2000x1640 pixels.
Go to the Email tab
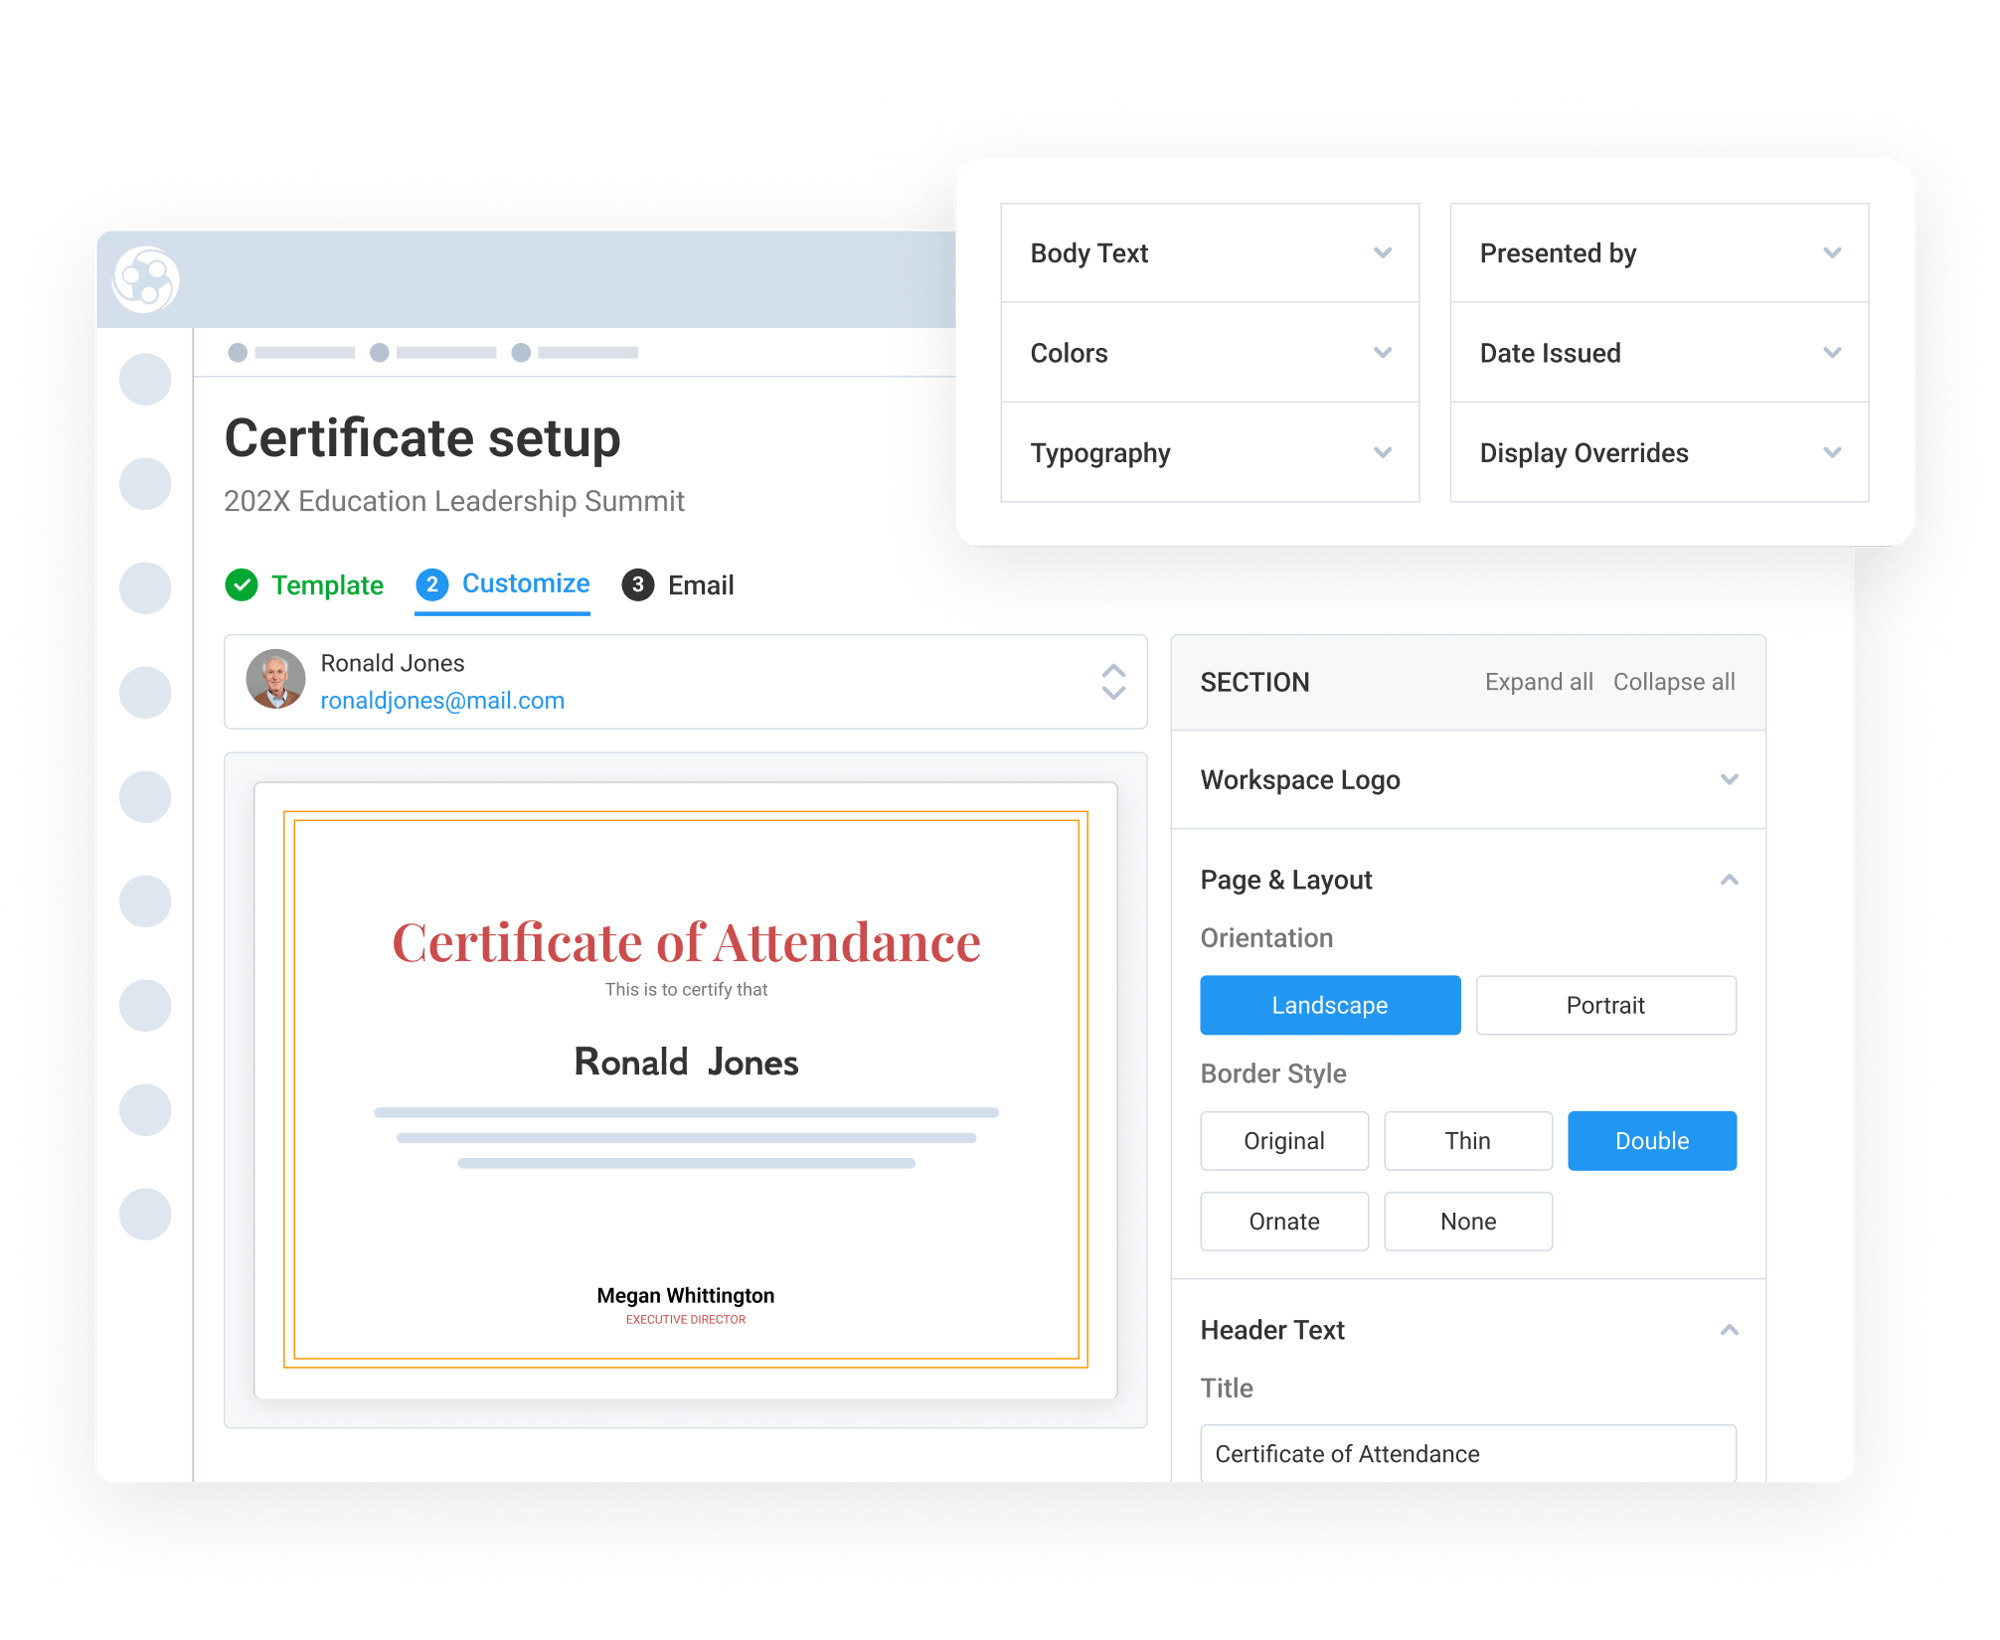[678, 585]
